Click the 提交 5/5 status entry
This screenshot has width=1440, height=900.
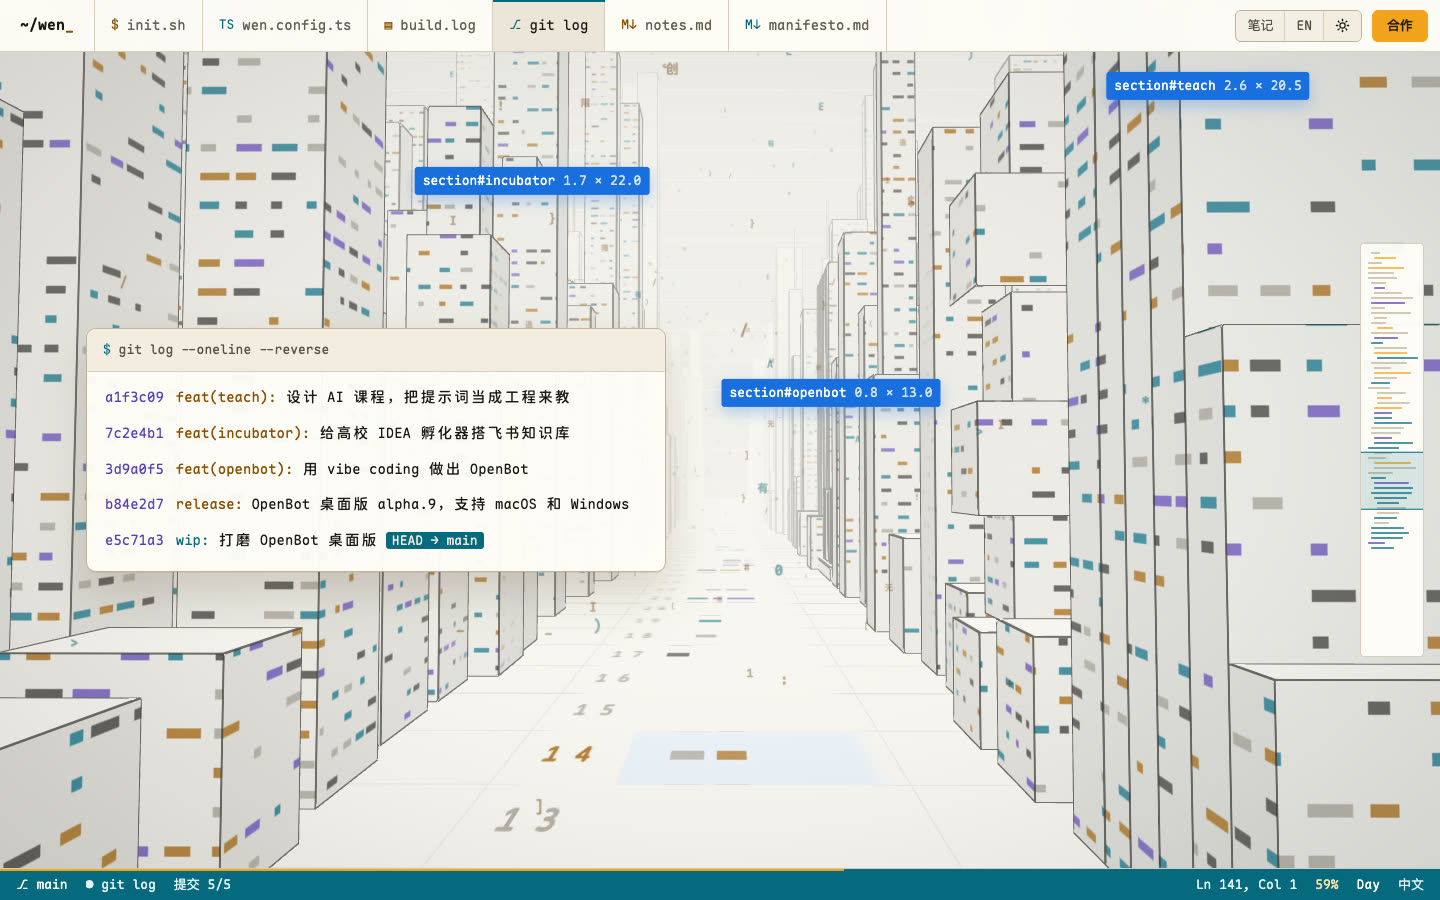coord(202,885)
